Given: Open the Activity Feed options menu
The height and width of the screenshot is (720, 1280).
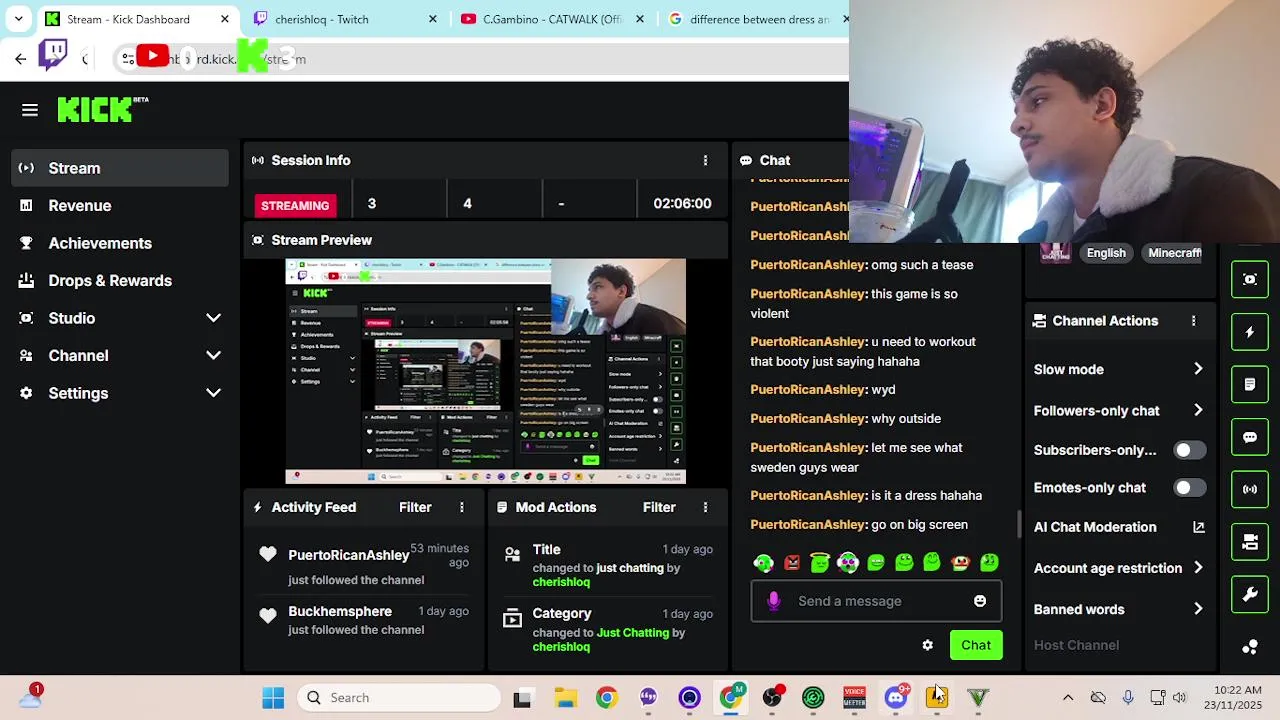Looking at the screenshot, I should tap(461, 507).
